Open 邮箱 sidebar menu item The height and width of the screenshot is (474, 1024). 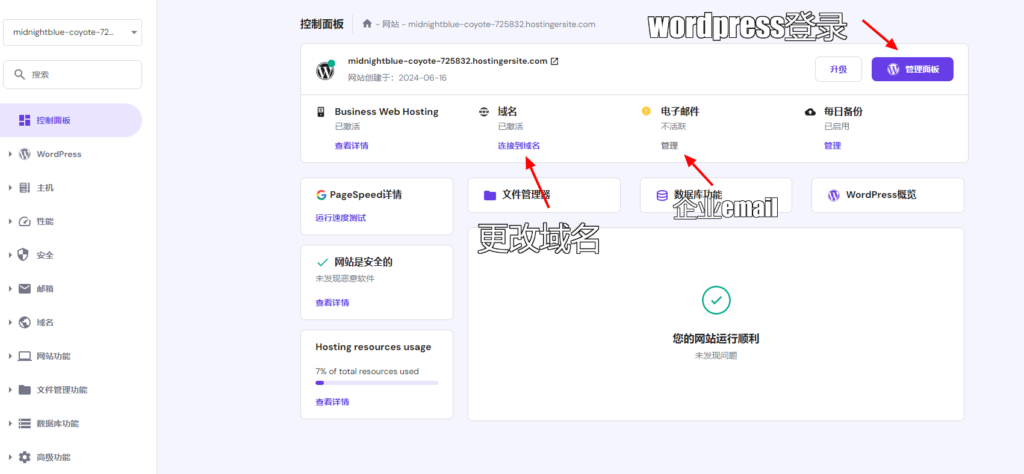point(45,289)
